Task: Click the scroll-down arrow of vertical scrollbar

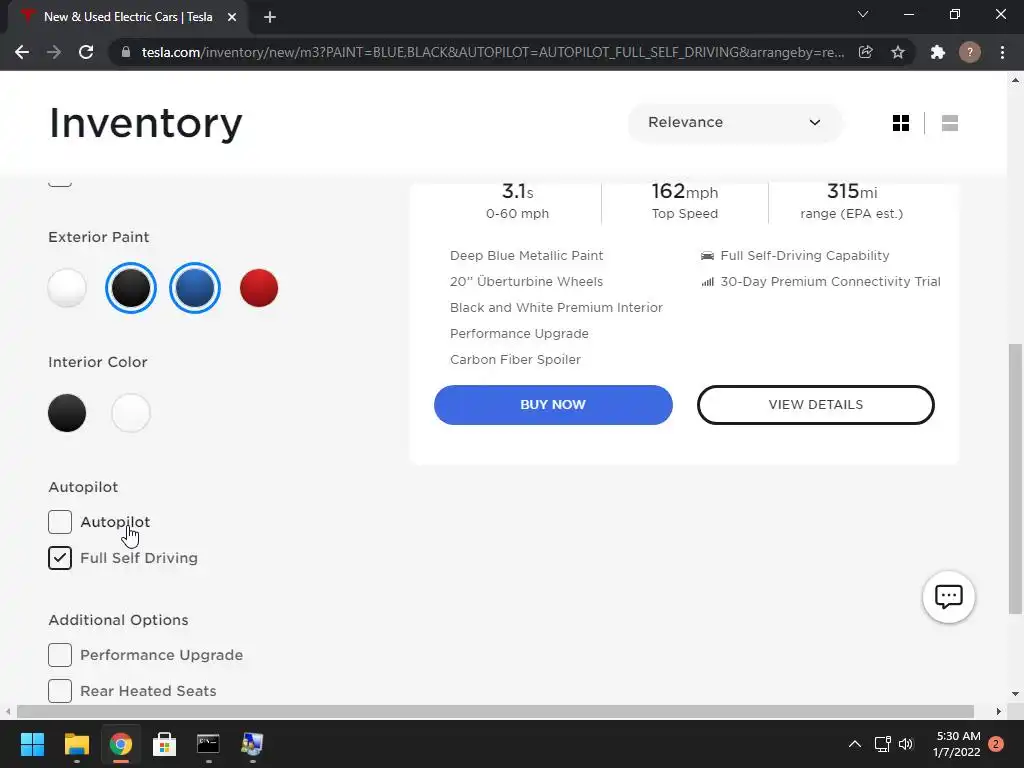Action: [x=1015, y=694]
